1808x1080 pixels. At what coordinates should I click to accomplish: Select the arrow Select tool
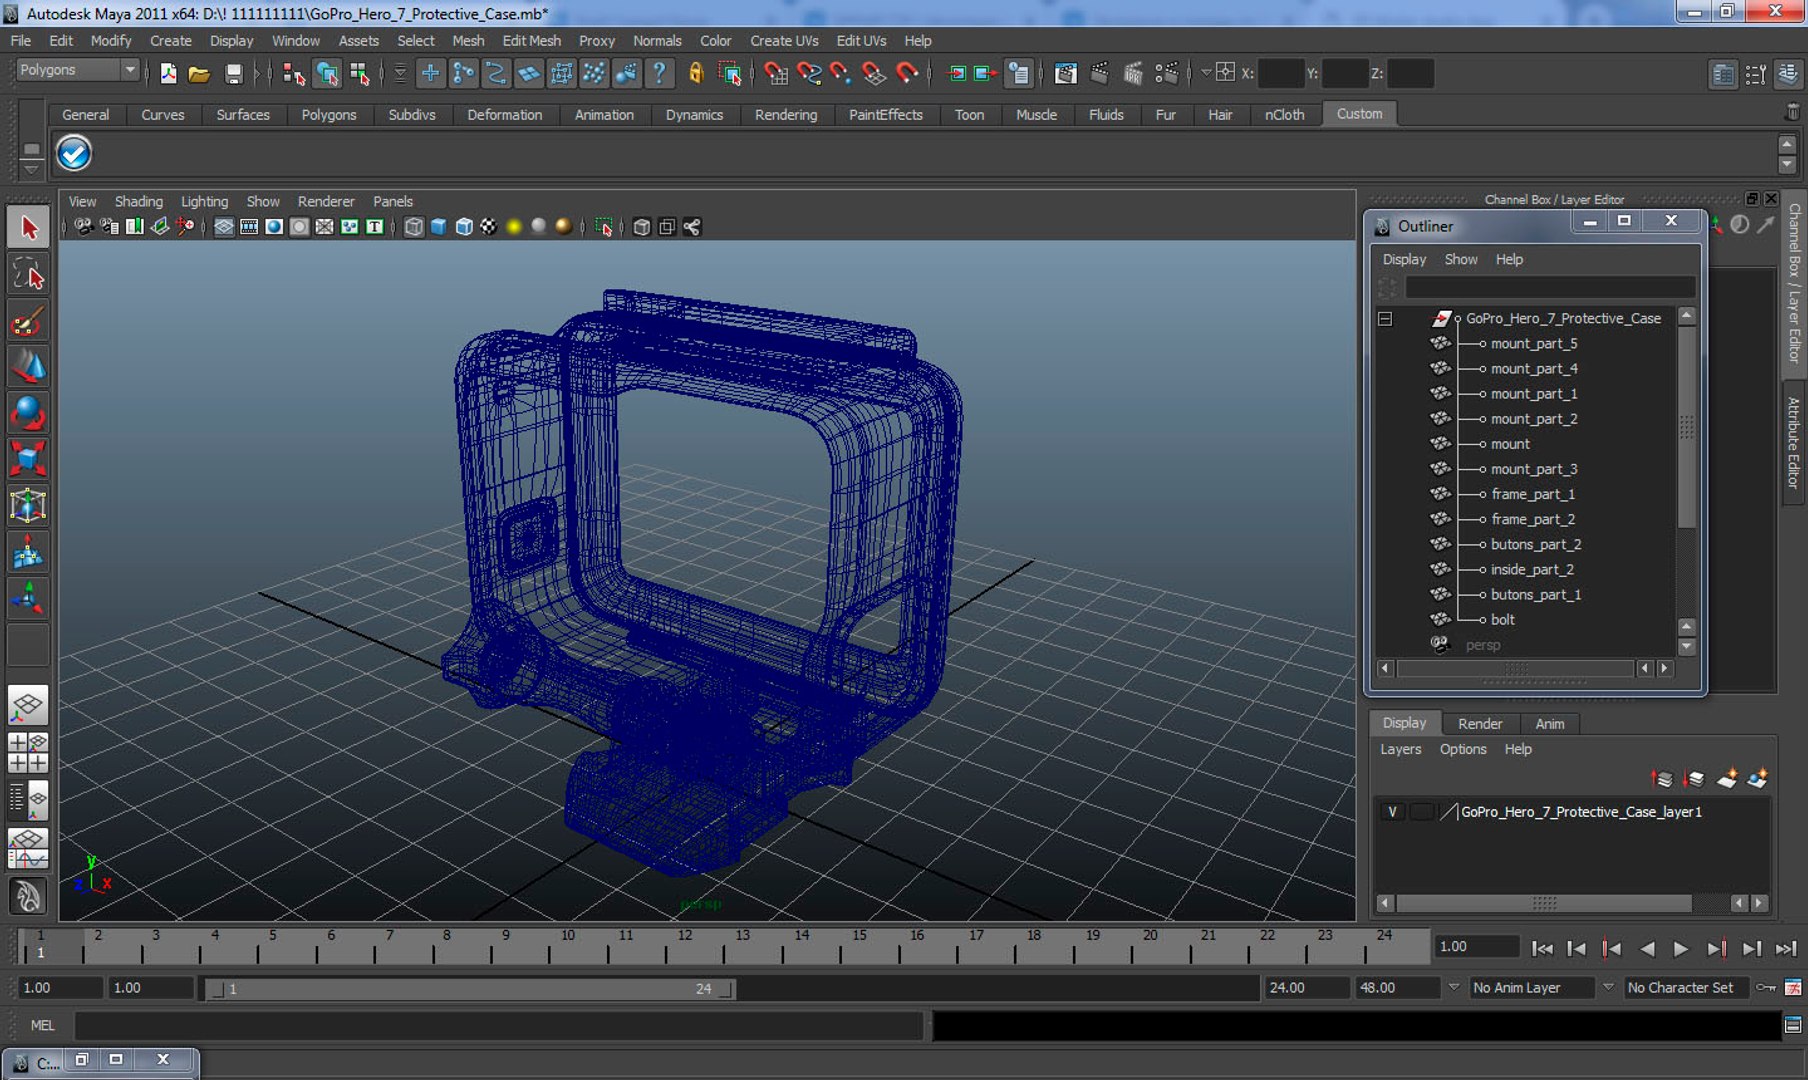(28, 228)
